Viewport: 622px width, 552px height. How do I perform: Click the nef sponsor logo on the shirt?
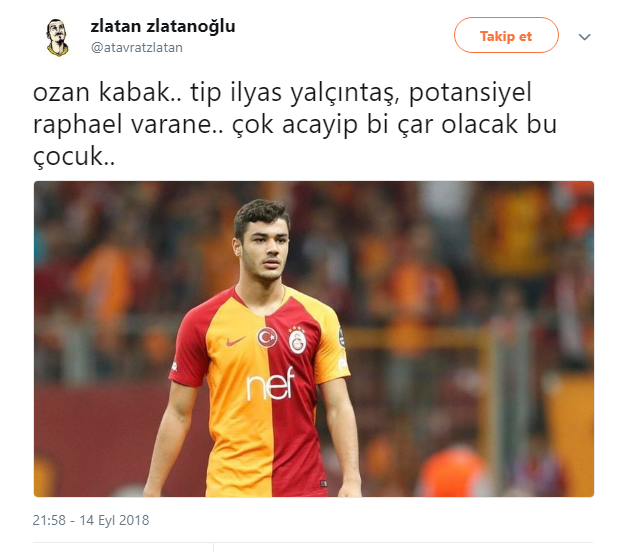coord(271,383)
